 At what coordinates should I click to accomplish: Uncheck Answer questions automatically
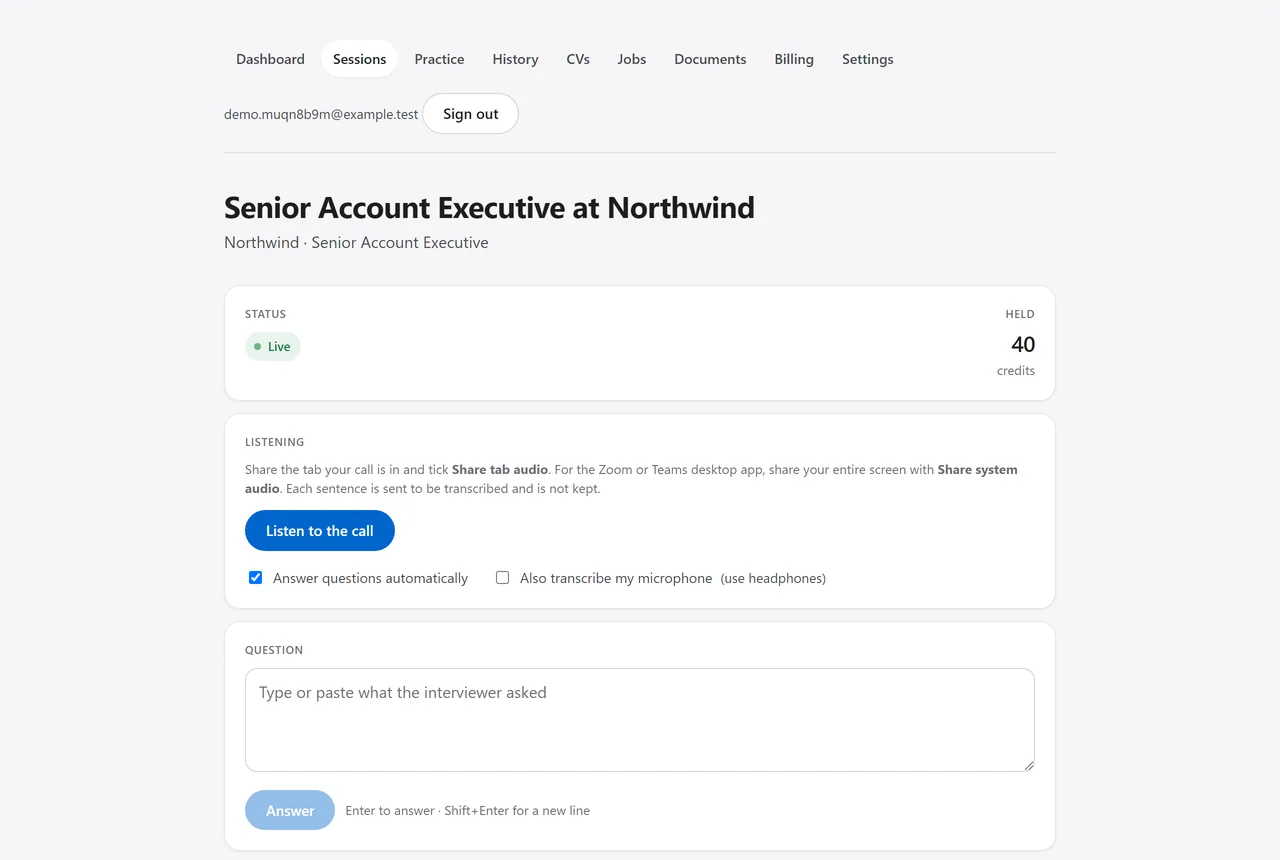click(x=256, y=578)
